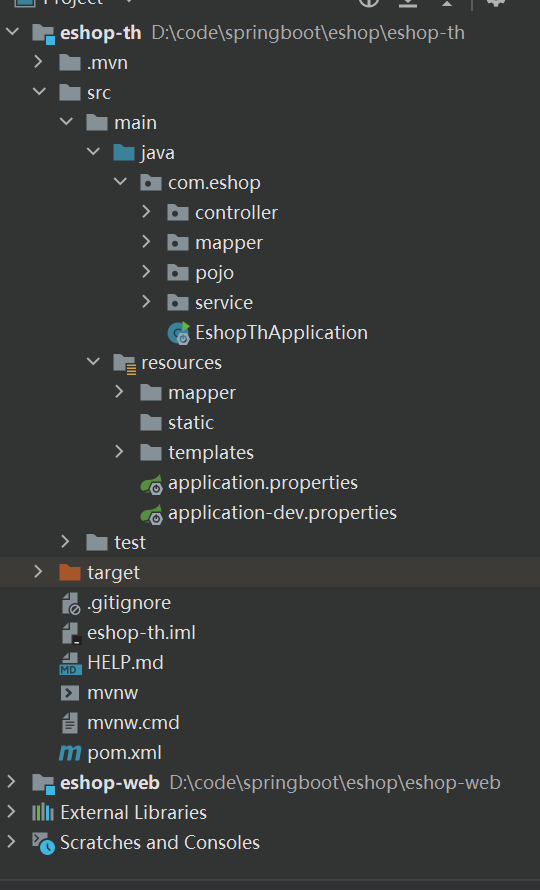Click the test folder icon
Image resolution: width=540 pixels, height=890 pixels.
pos(97,543)
